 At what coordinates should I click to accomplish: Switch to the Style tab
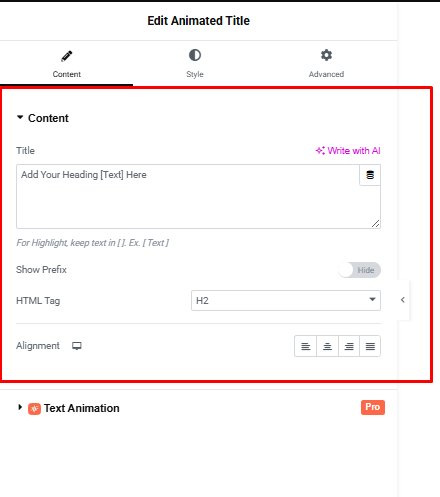(x=195, y=64)
